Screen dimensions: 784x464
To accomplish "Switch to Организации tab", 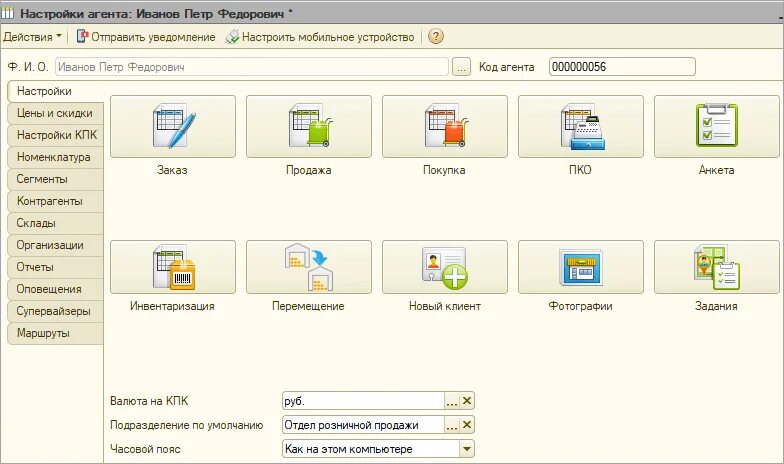I will (55, 245).
